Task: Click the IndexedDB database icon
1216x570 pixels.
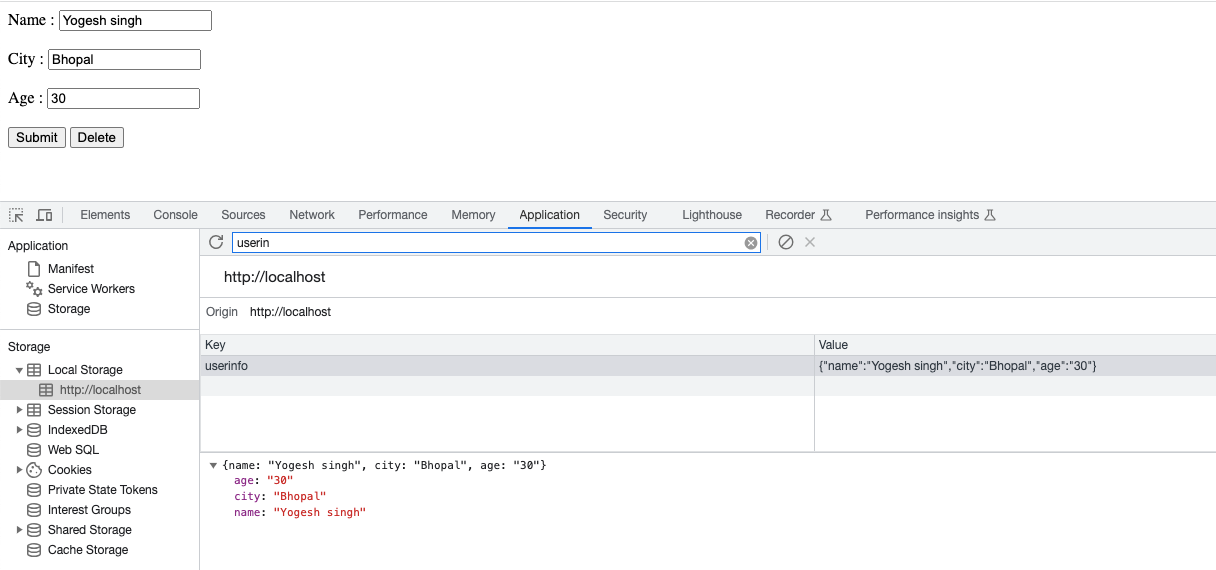Action: point(34,430)
